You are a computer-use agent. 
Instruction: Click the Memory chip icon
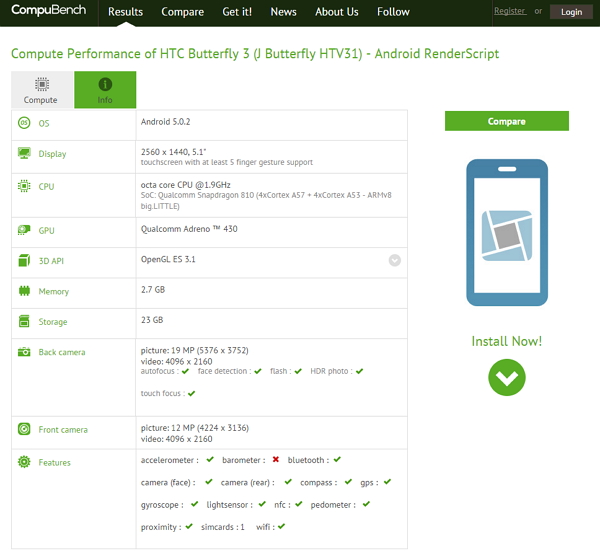24,291
